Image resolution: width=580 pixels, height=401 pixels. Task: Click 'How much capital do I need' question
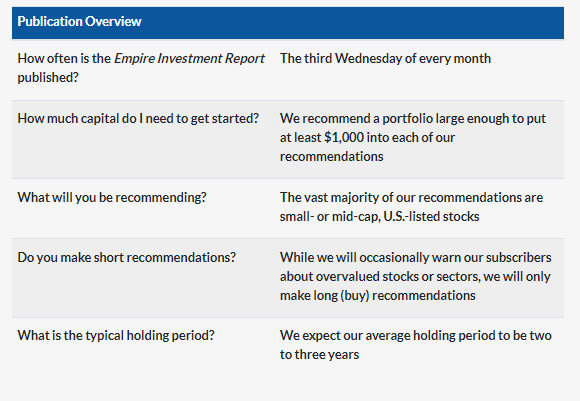pyautogui.click(x=138, y=118)
